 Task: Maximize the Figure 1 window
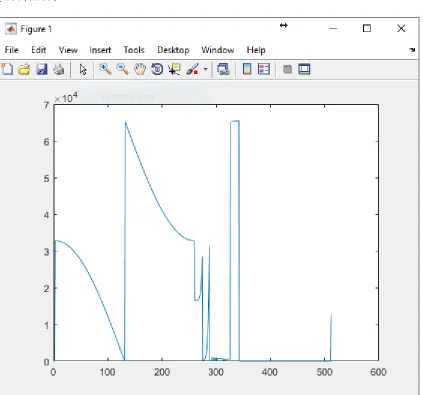[x=367, y=28]
